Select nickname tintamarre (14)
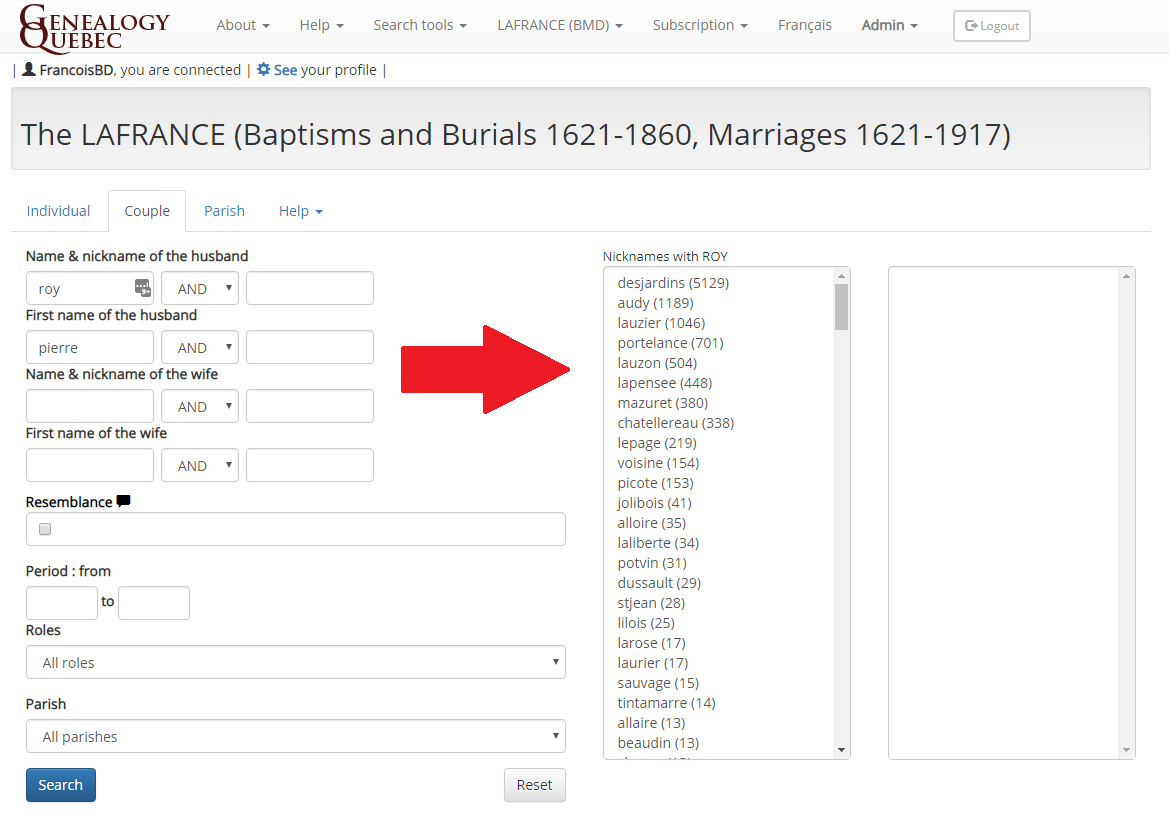1169x817 pixels. coord(667,703)
